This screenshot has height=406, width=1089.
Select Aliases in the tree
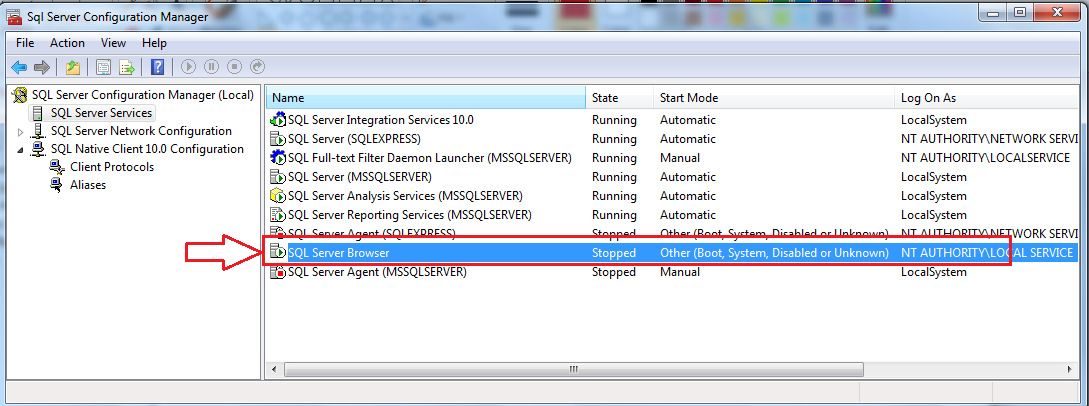coord(88,185)
